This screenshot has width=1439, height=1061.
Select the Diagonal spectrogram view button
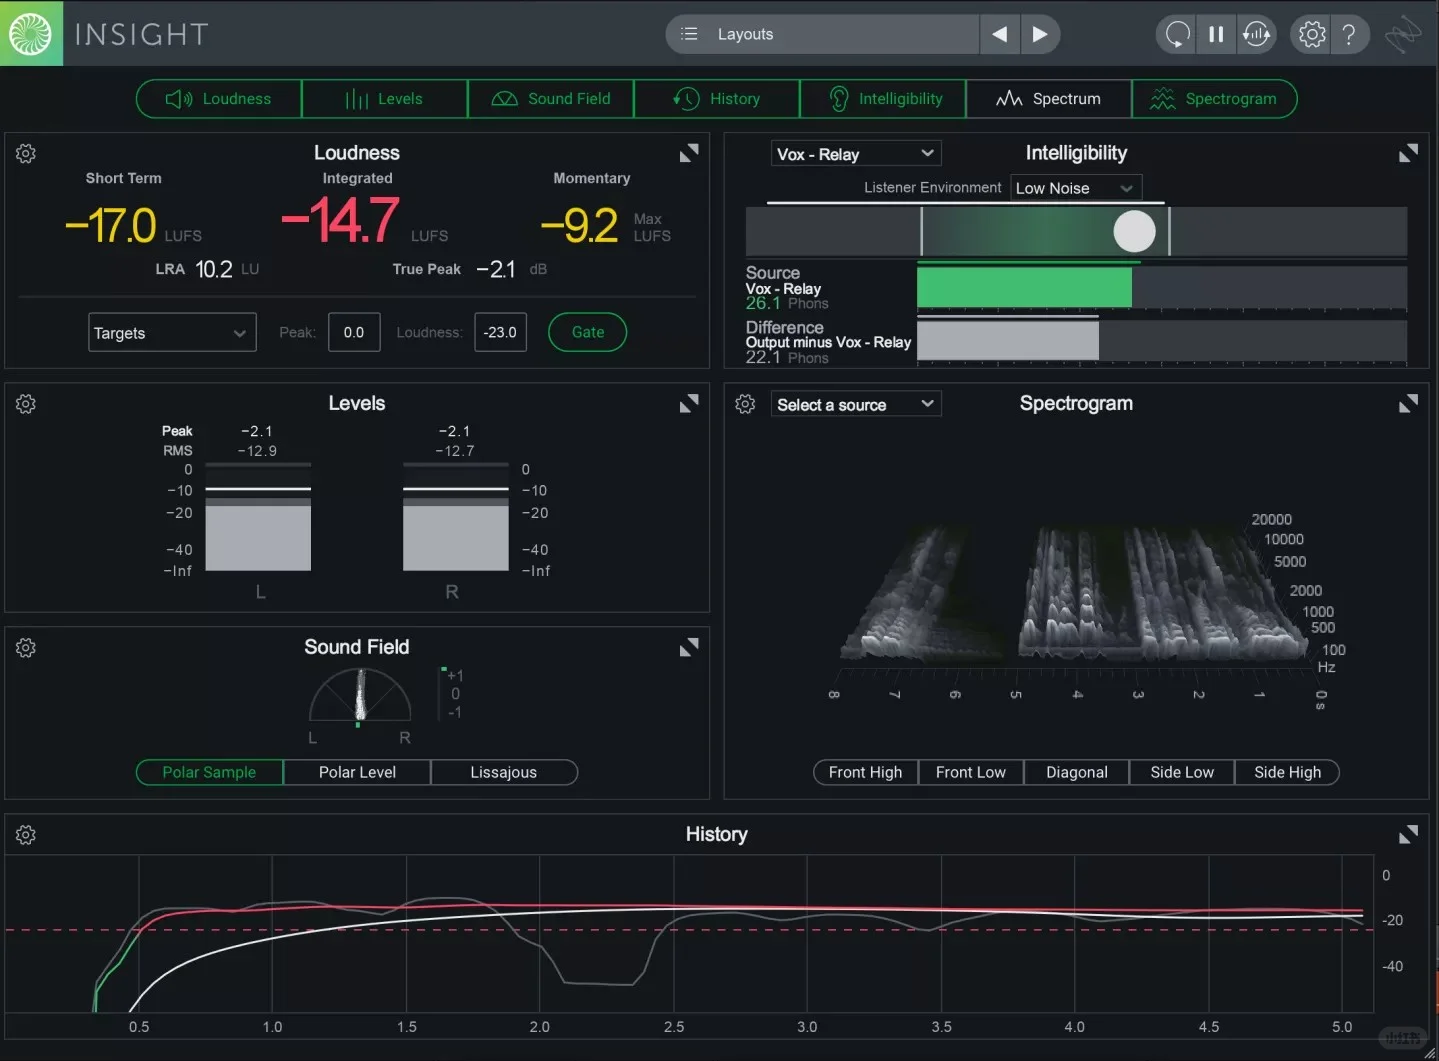click(x=1076, y=772)
